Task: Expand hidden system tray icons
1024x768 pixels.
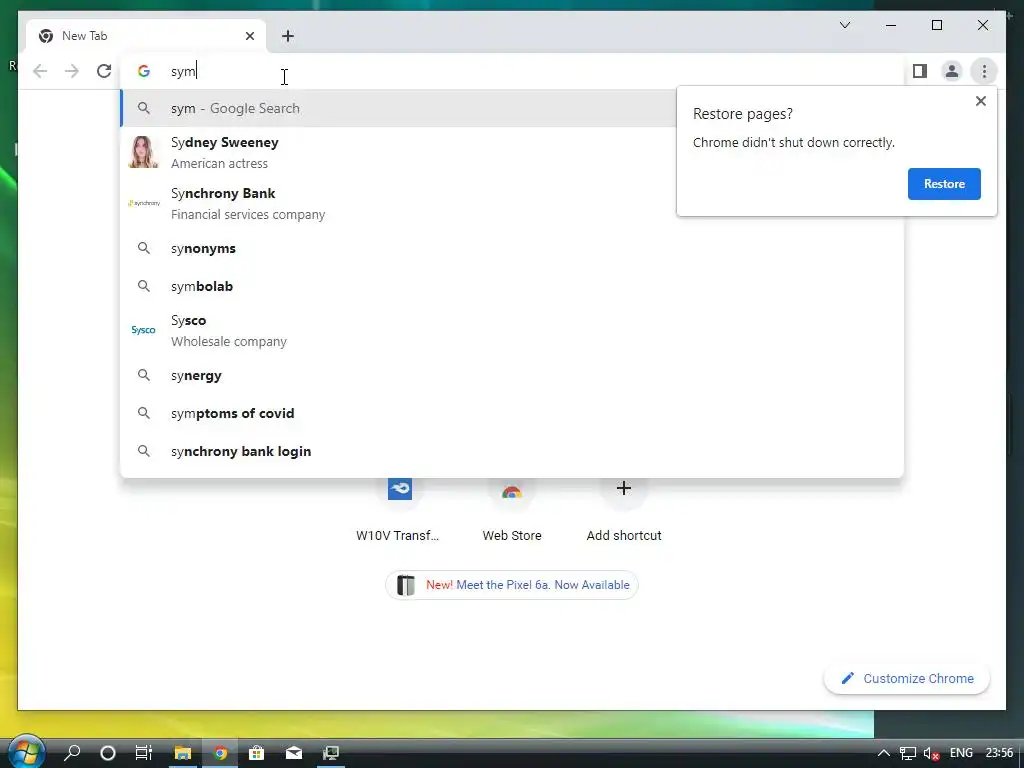Action: point(883,753)
